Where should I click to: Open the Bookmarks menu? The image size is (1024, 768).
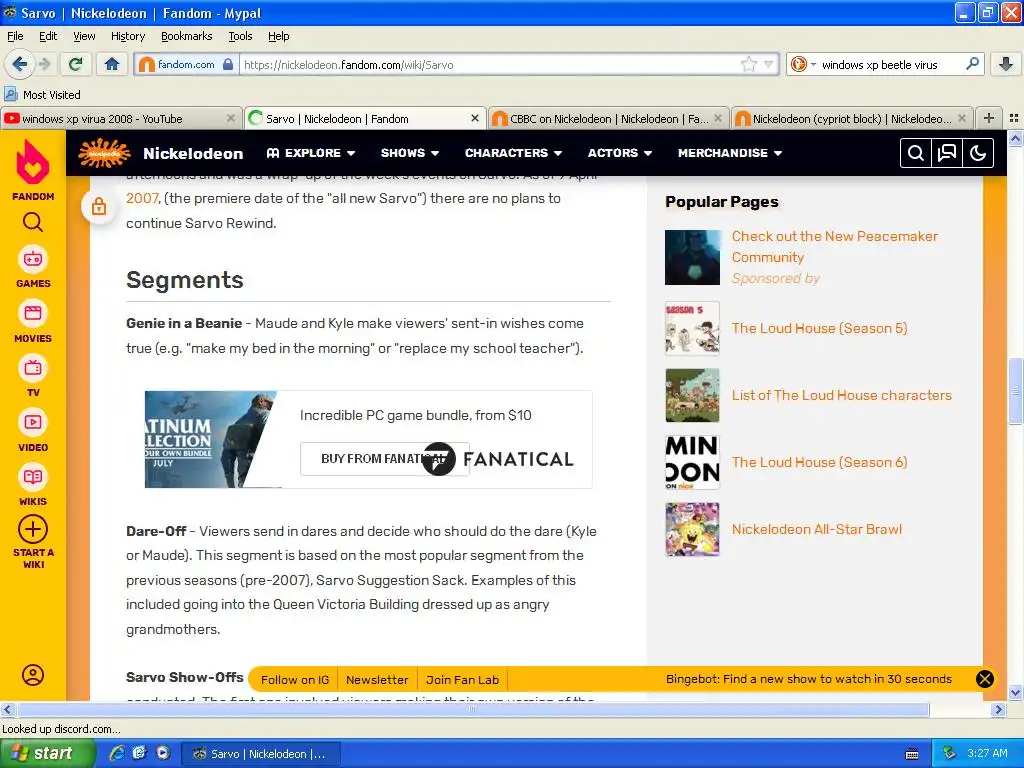point(186,36)
